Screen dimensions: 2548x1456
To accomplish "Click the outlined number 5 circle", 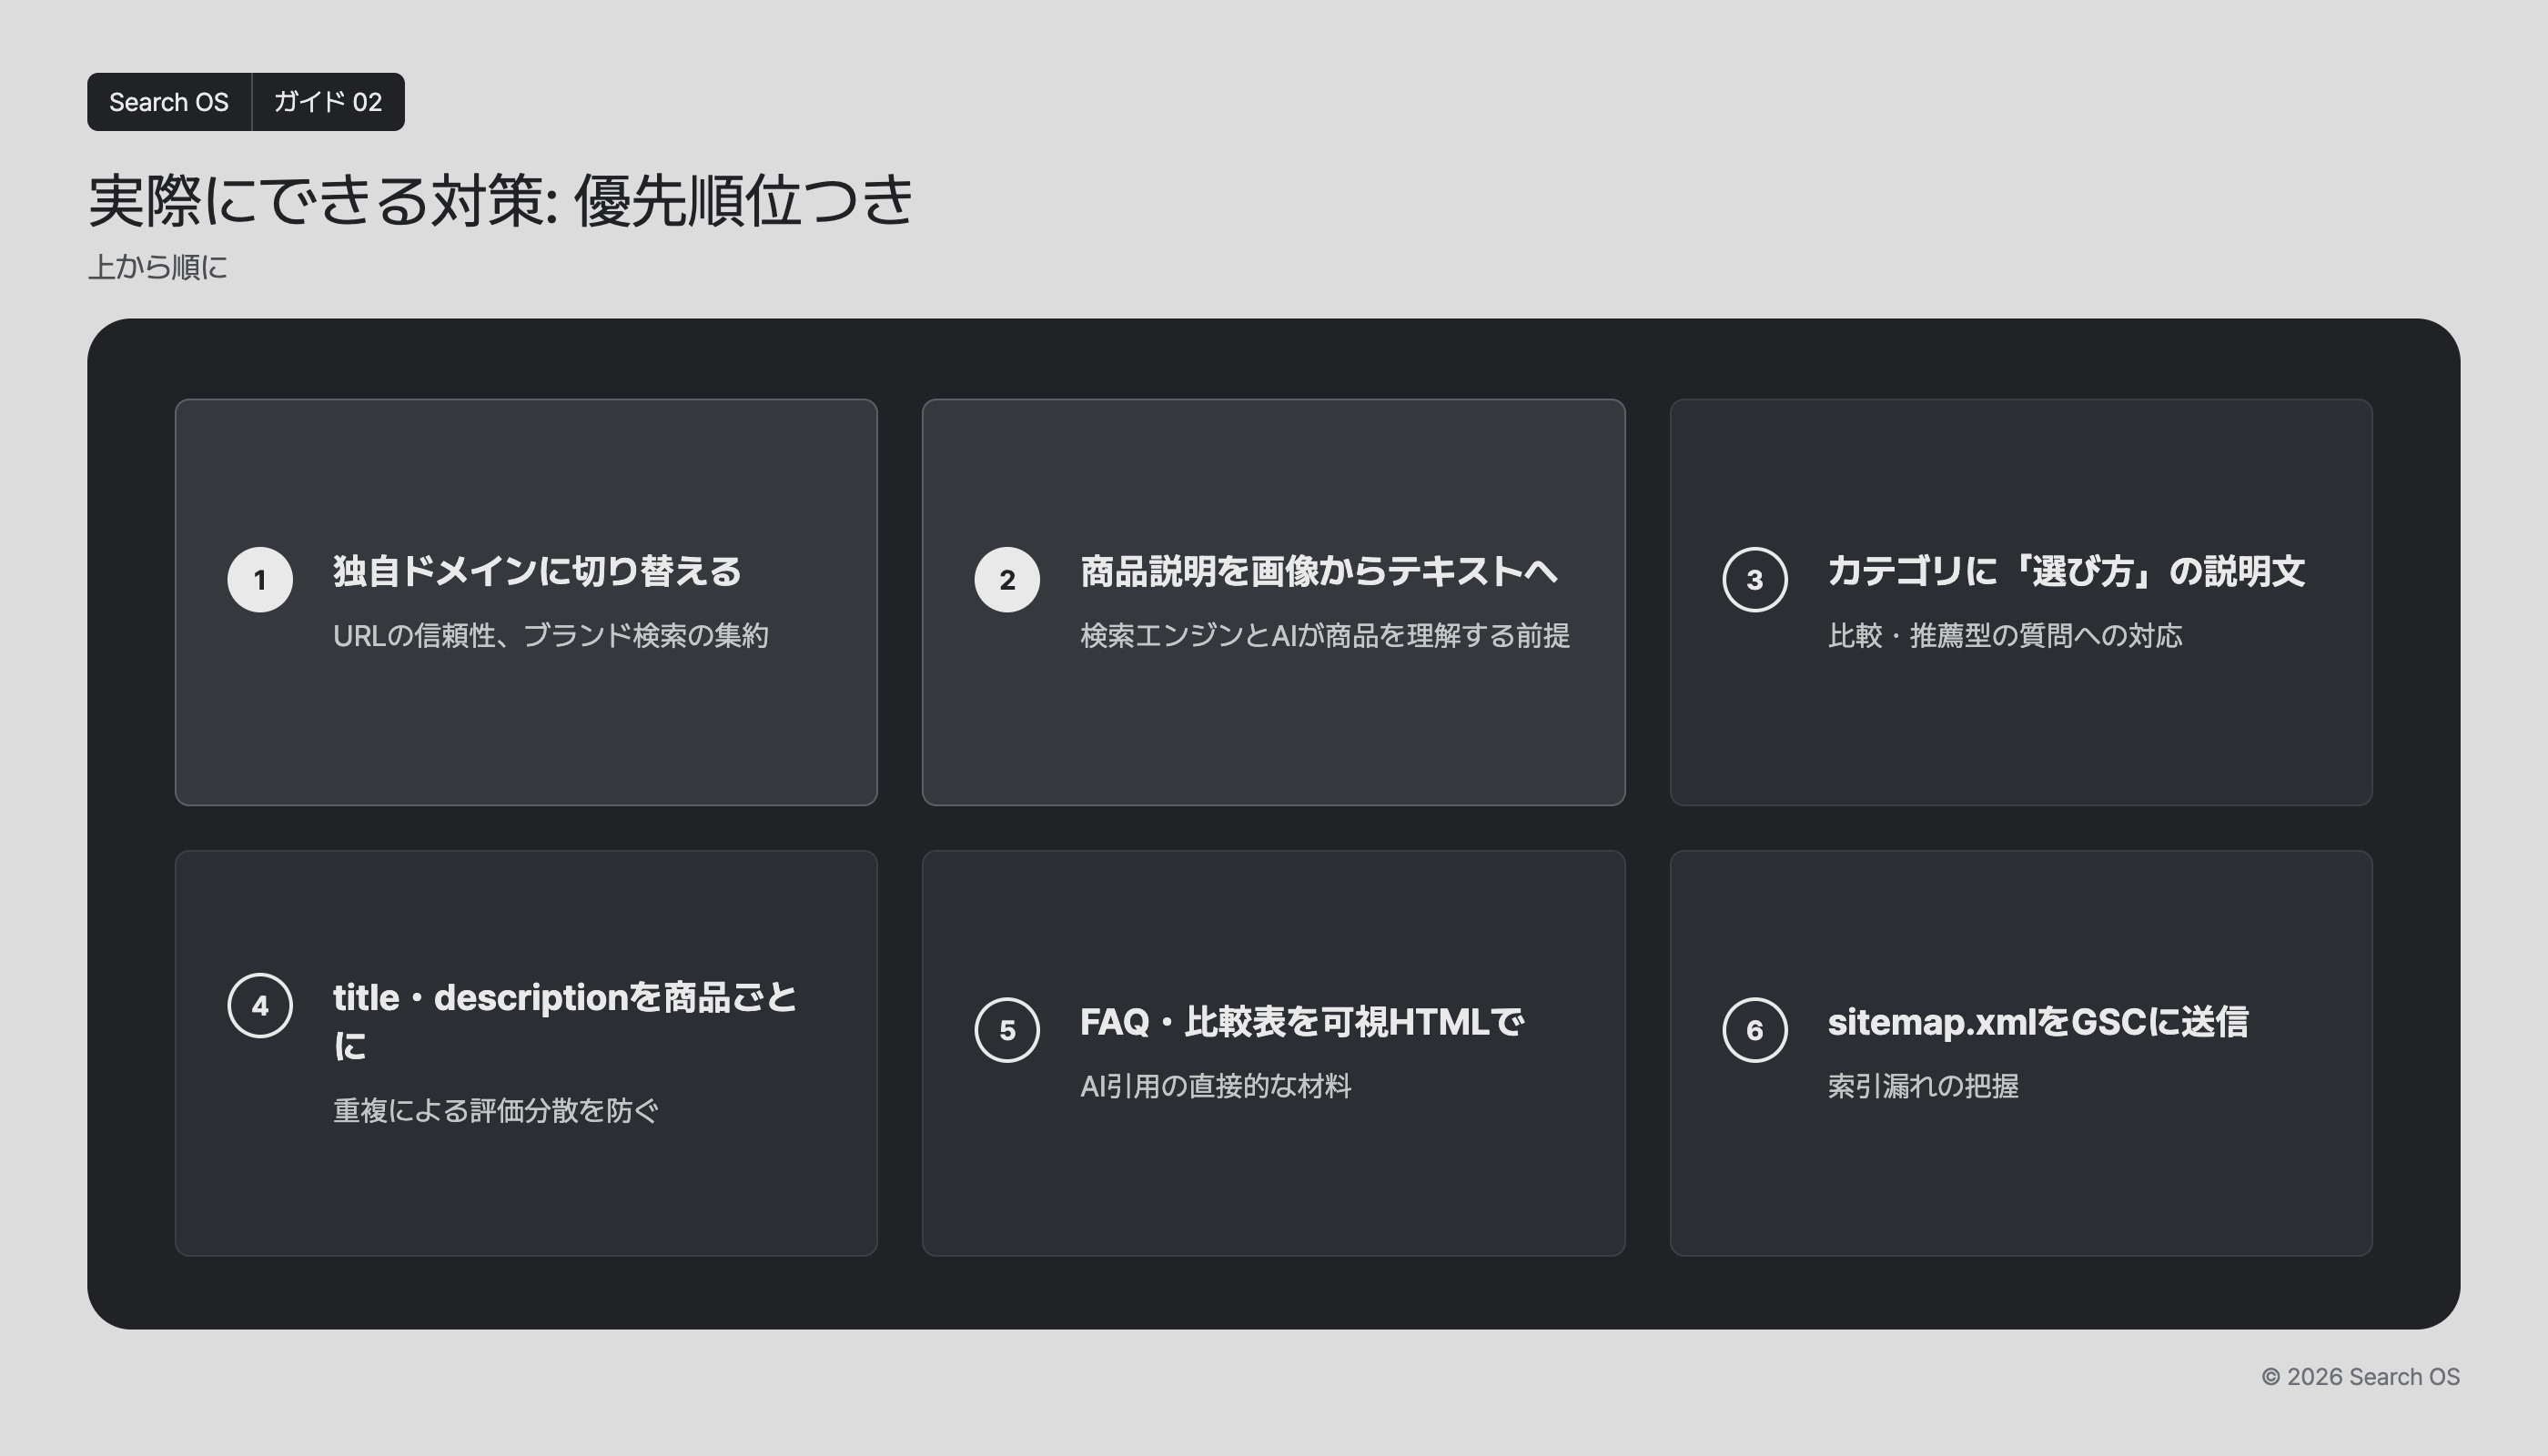I will 1007,1030.
